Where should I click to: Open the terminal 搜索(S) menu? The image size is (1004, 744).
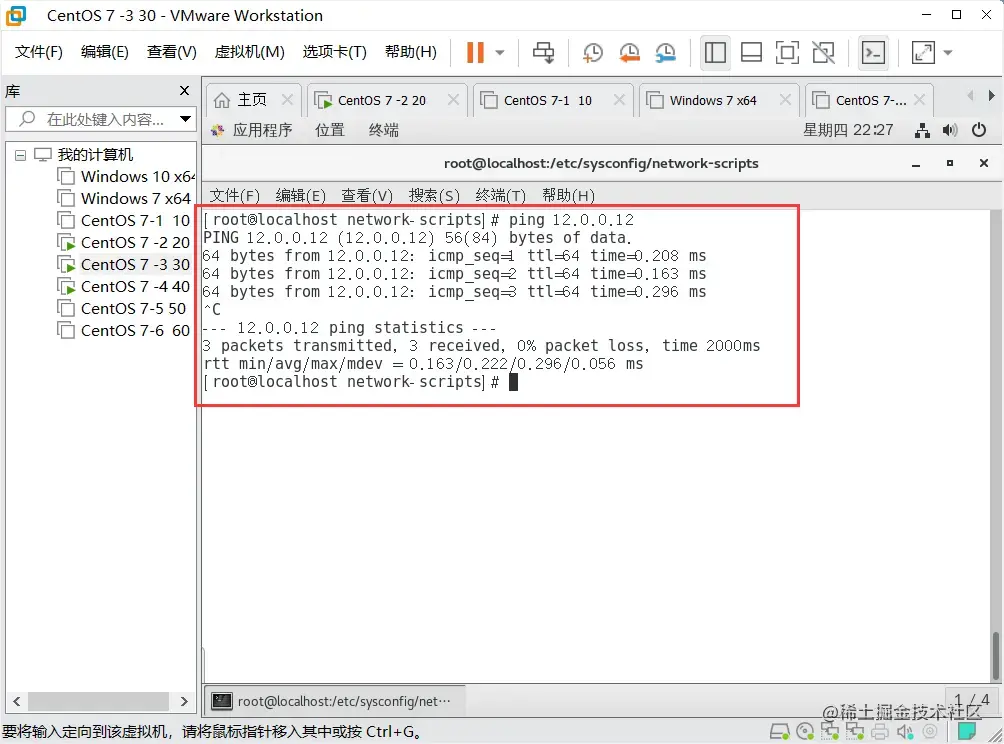coord(434,195)
